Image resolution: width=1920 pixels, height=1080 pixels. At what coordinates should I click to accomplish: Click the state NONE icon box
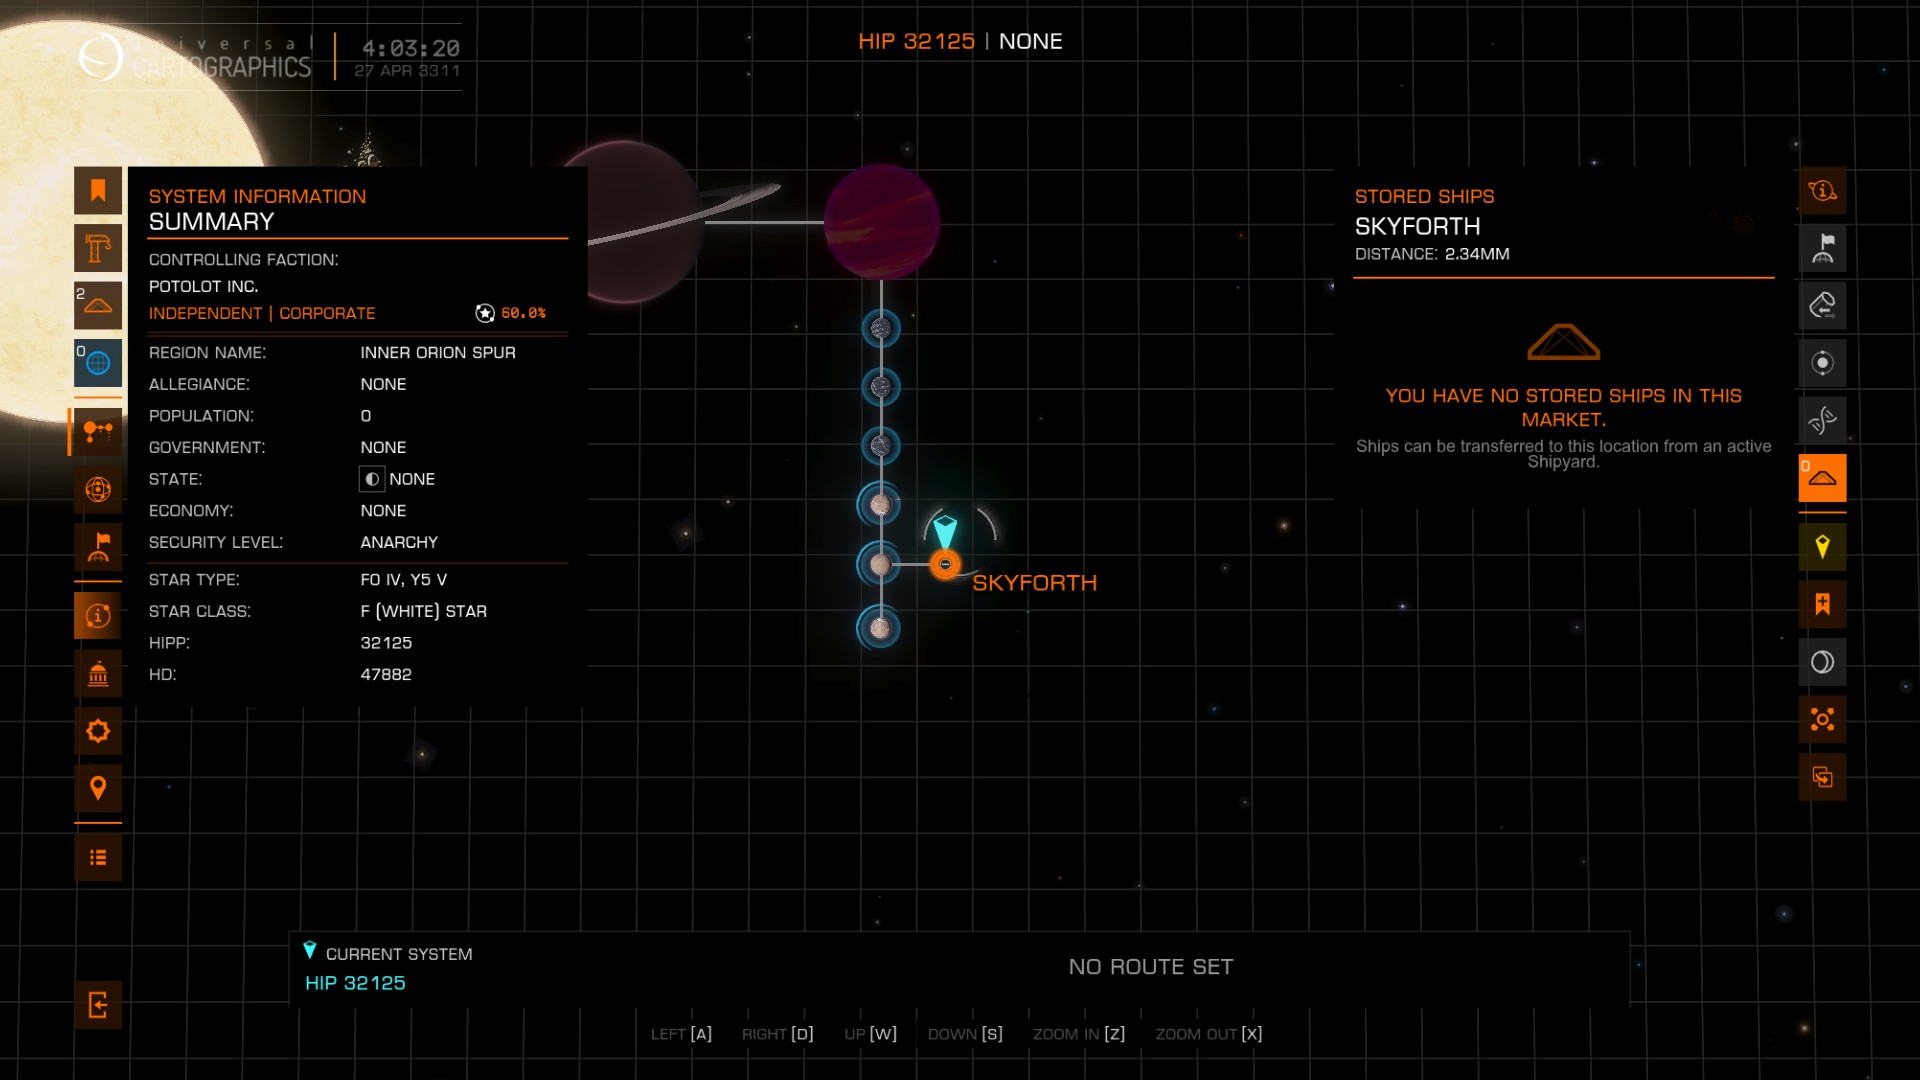click(372, 479)
